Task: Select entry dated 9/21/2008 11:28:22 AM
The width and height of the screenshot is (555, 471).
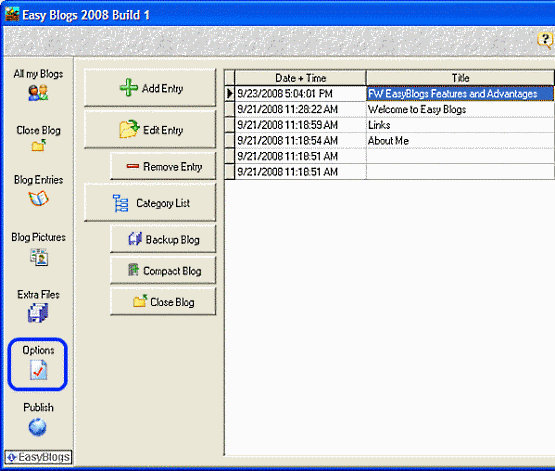Action: [x=301, y=109]
